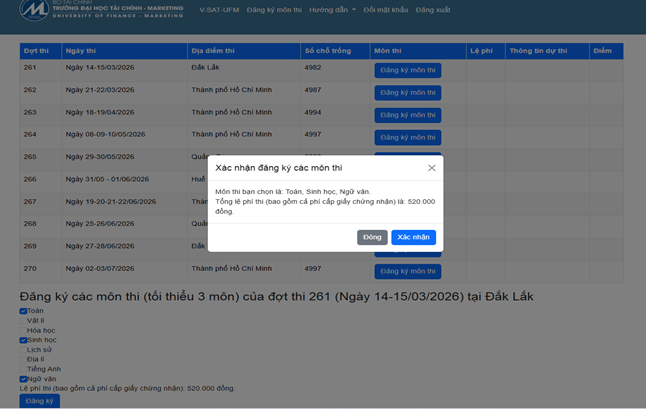Untick the Ngữ văn checkbox

coord(24,379)
